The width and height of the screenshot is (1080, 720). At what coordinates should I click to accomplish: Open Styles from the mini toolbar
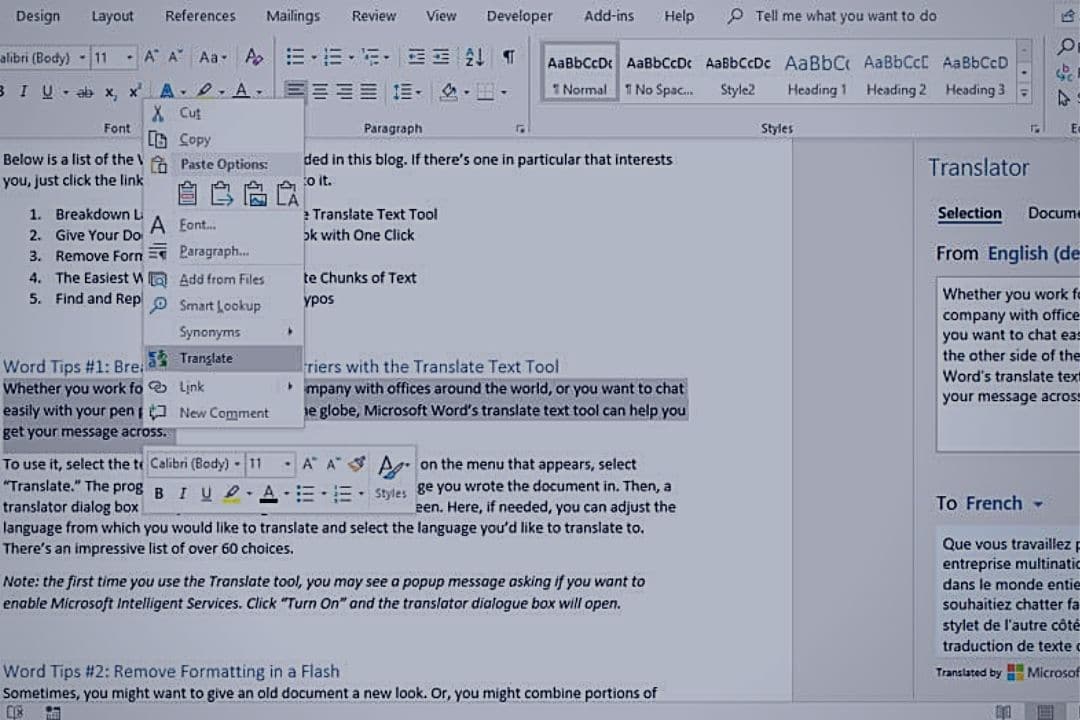[x=391, y=477]
